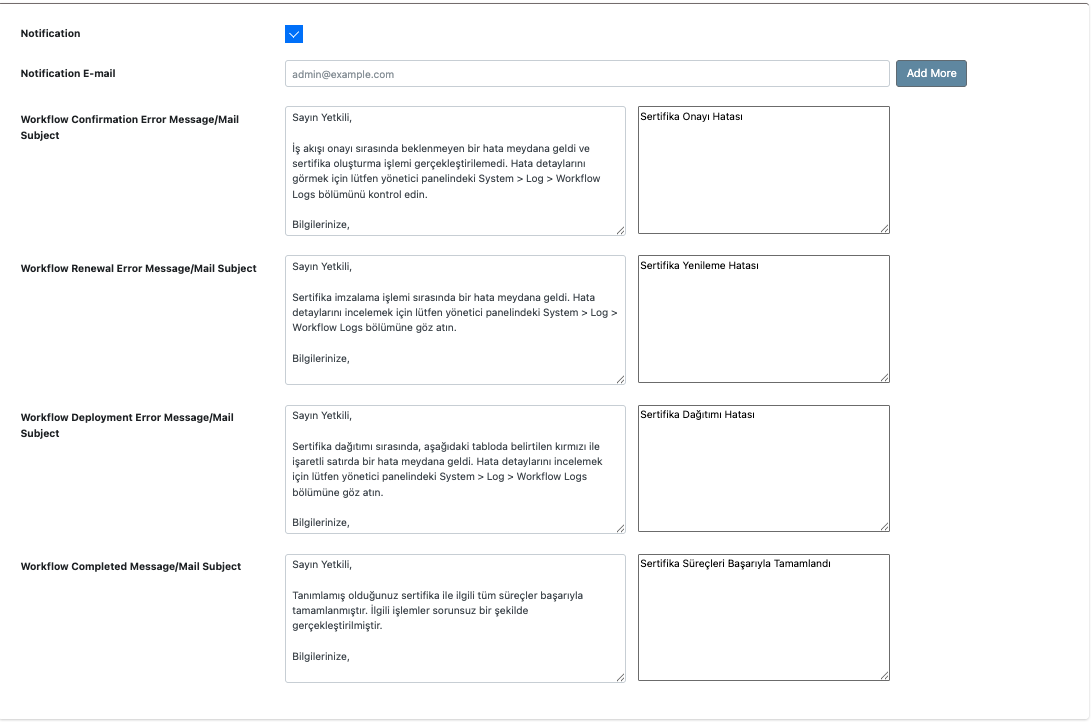Click the resize grip of the "Sertifika Yenileme Hatası" box

[885, 377]
